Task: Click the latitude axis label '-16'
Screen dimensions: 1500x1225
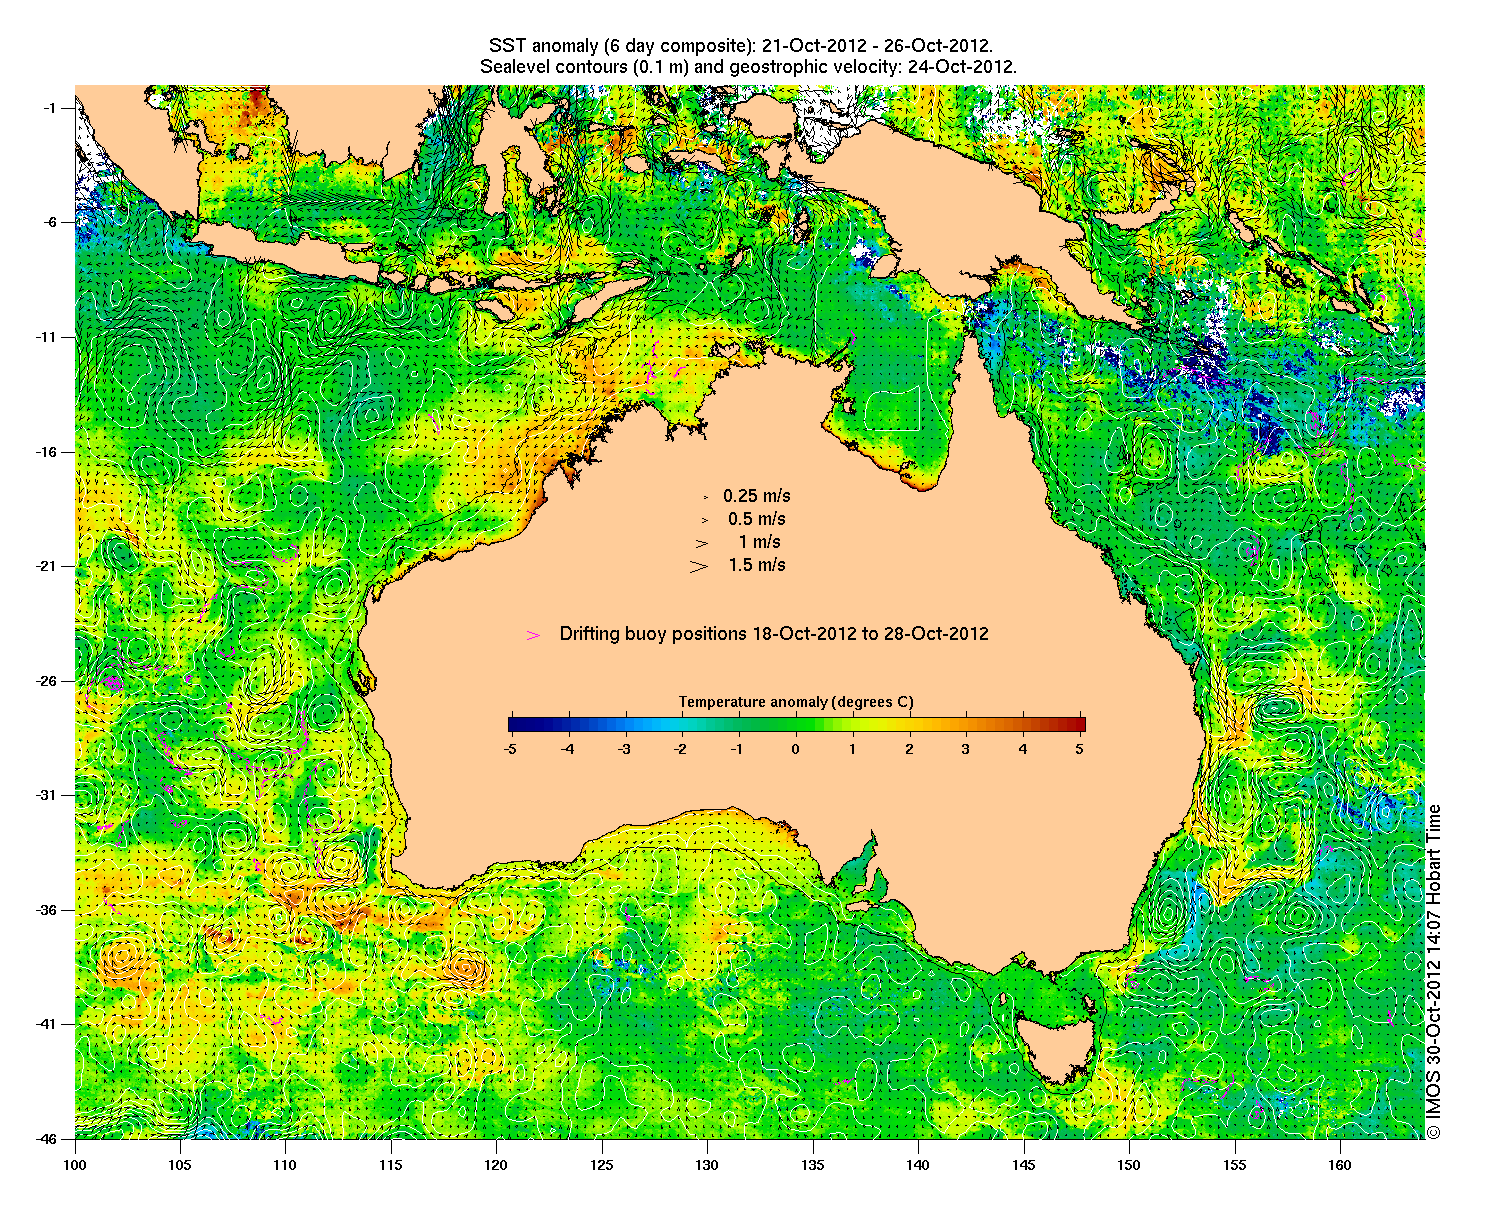Action: click(x=48, y=452)
